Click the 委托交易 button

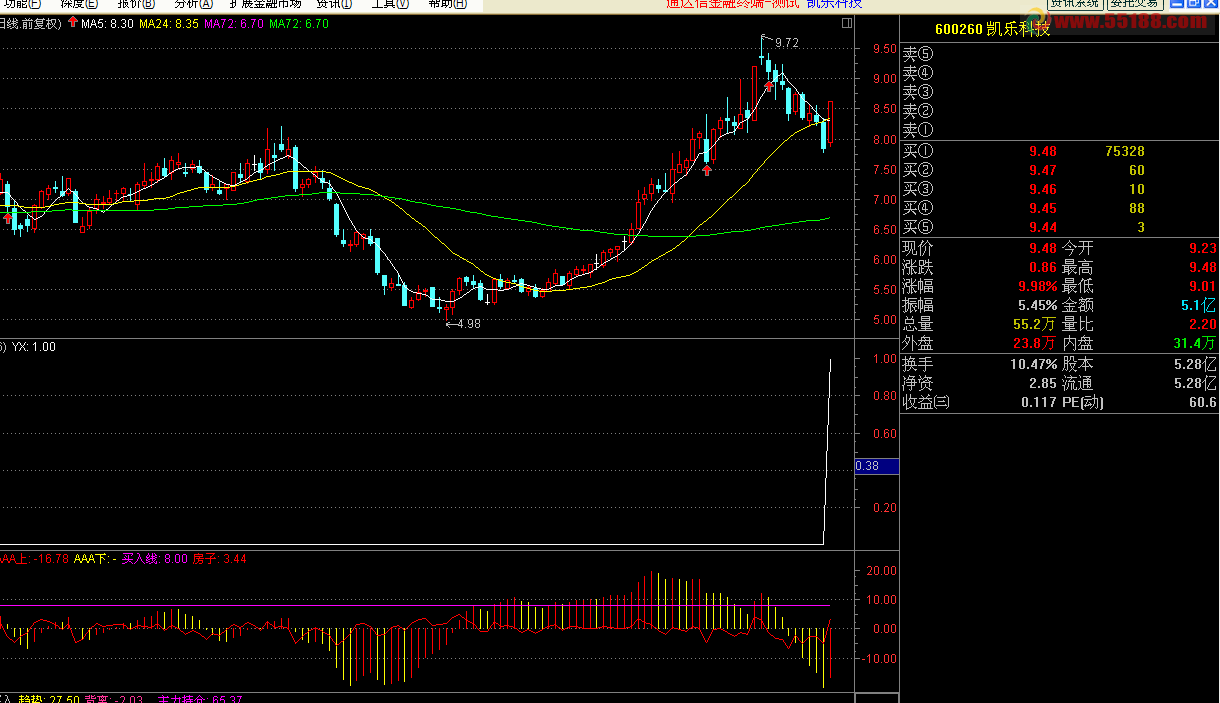click(1134, 4)
